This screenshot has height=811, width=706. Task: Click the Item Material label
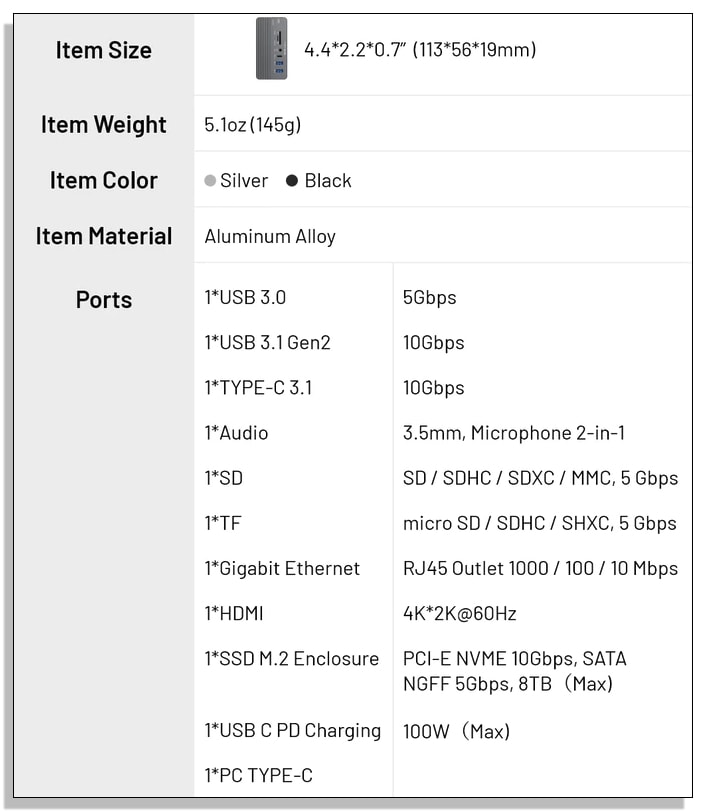pyautogui.click(x=104, y=236)
